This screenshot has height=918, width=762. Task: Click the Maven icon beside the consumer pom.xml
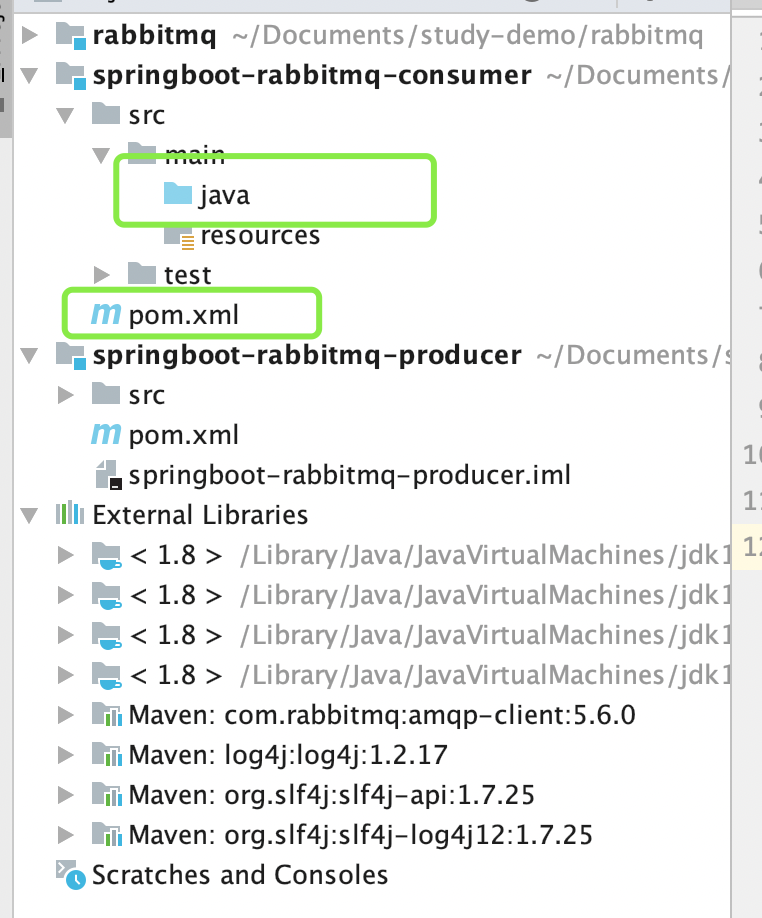[105, 315]
